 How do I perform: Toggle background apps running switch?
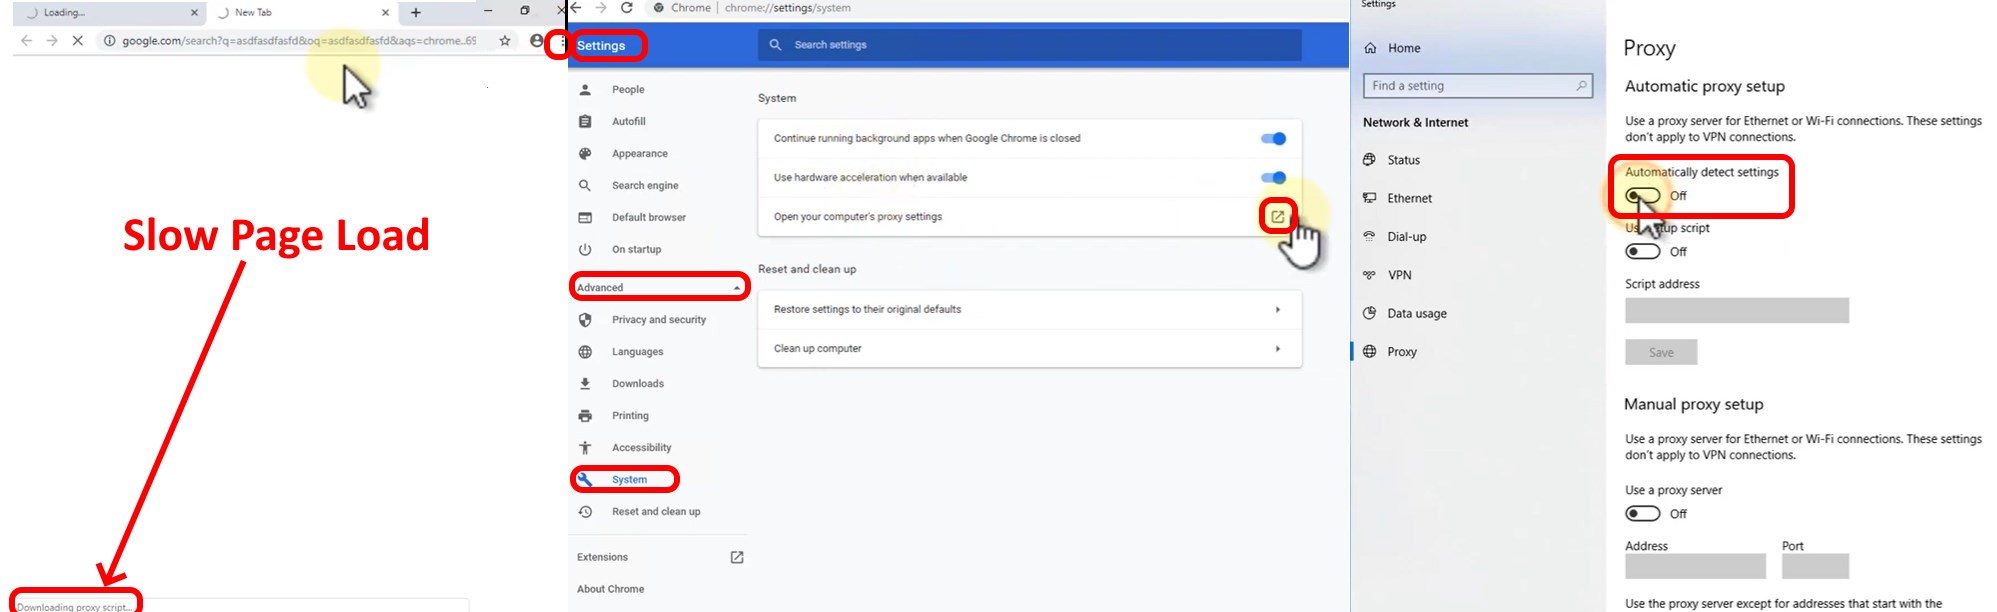tap(1273, 139)
